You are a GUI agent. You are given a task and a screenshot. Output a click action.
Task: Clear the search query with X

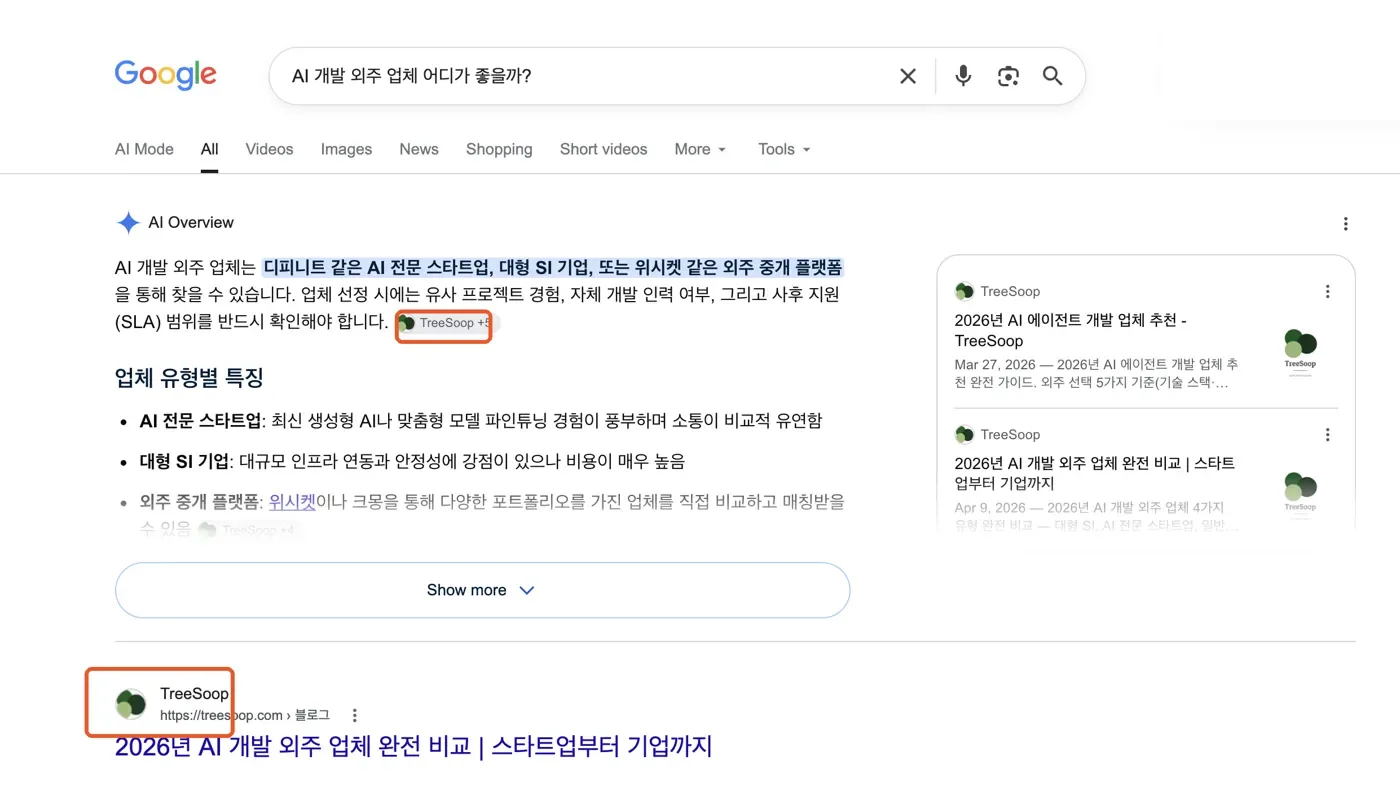(x=908, y=76)
